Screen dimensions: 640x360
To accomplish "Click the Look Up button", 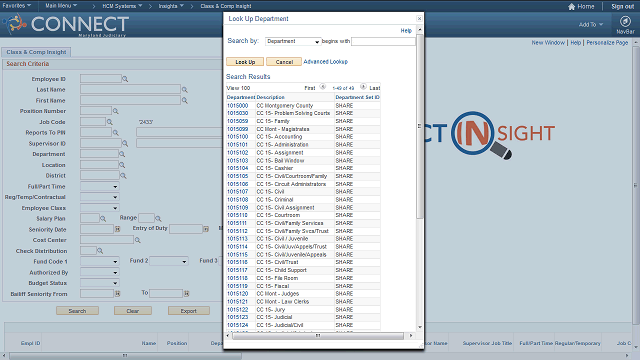I will click(x=245, y=62).
